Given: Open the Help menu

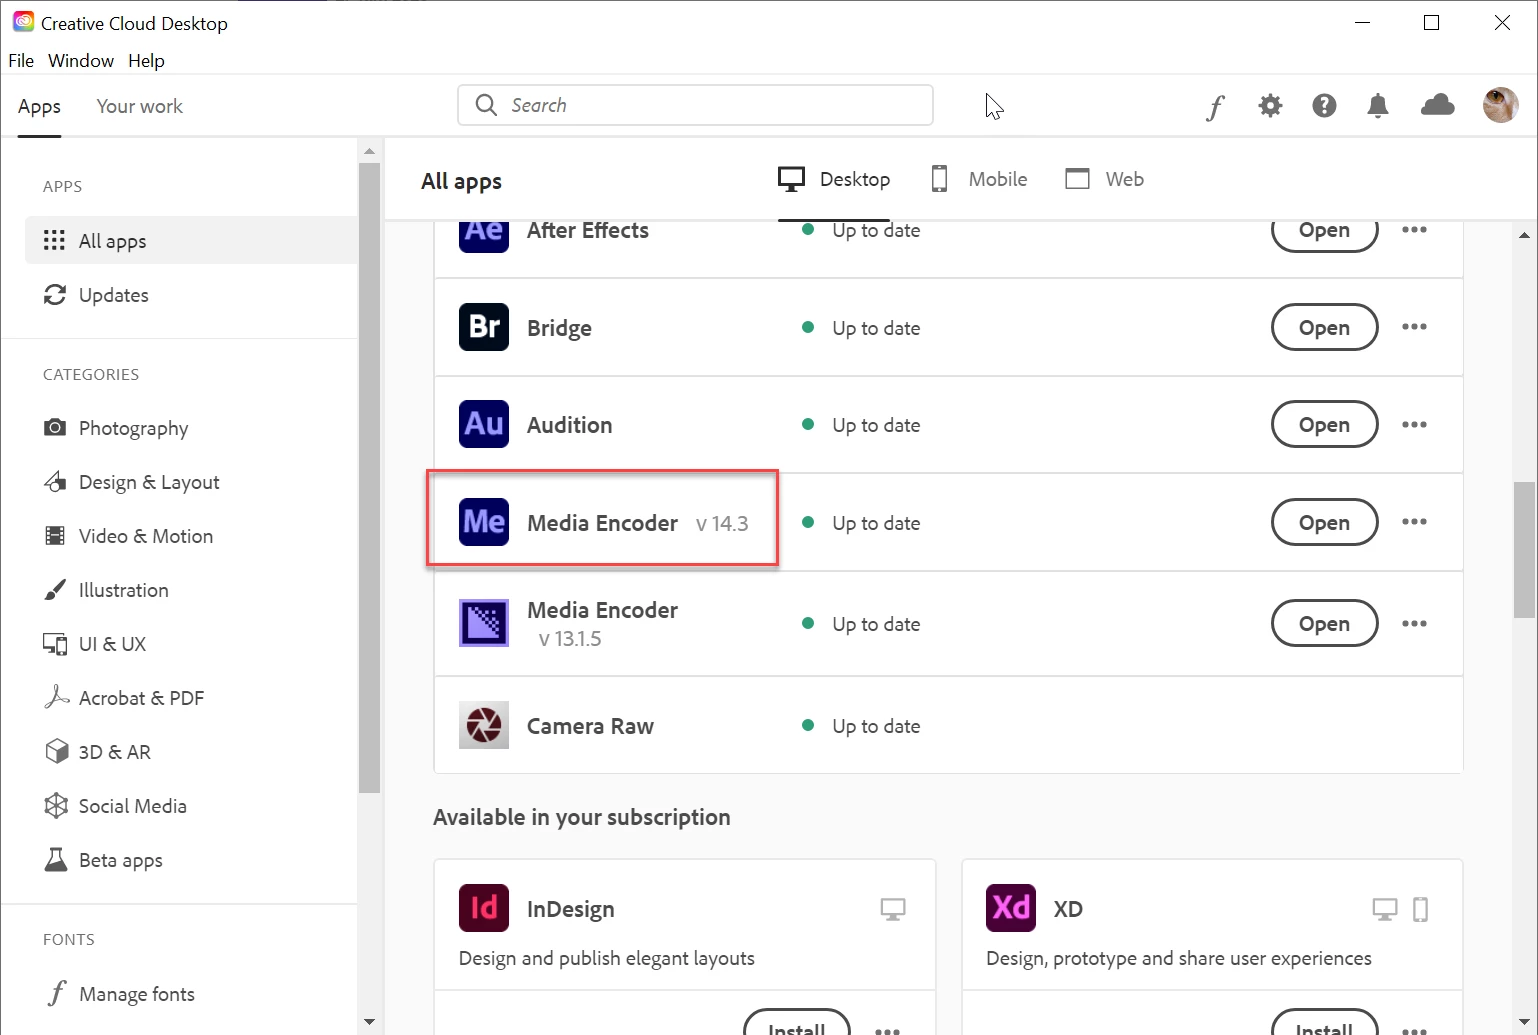Looking at the screenshot, I should 146,60.
